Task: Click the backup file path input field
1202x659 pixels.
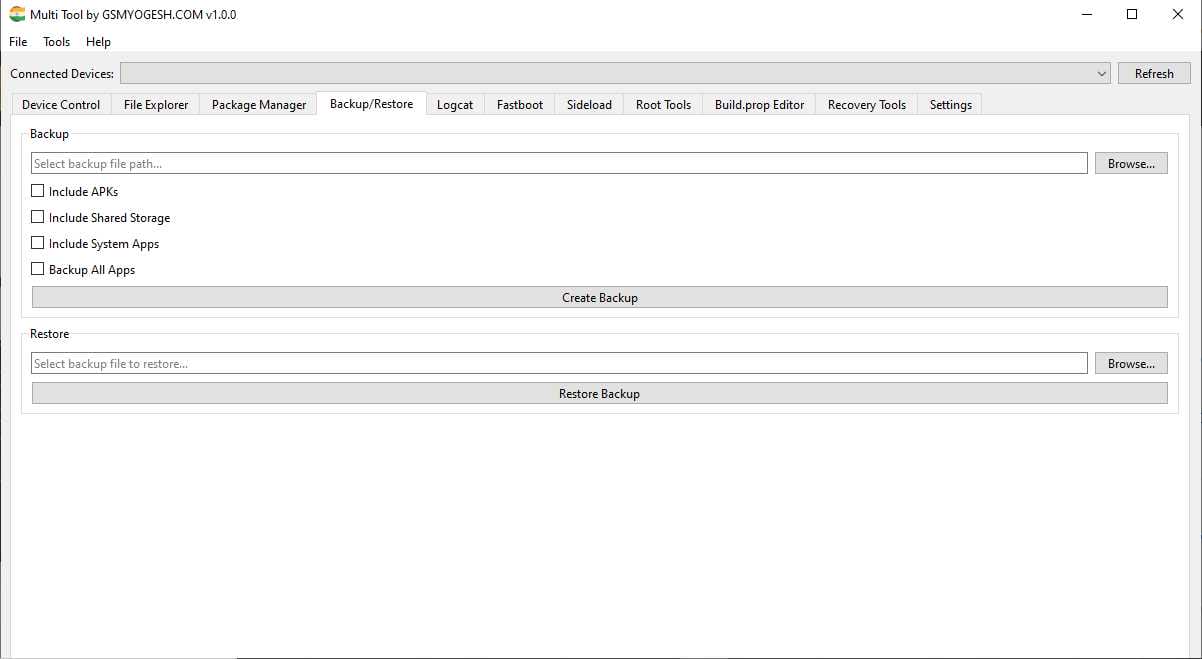Action: click(559, 164)
